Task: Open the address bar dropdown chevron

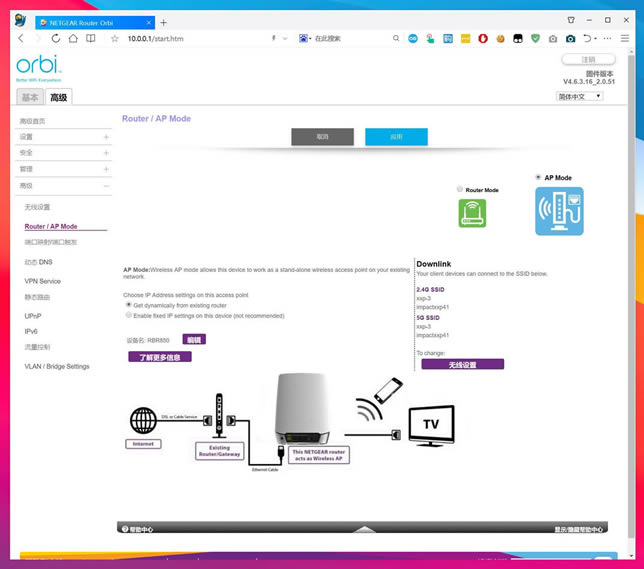Action: [285, 38]
